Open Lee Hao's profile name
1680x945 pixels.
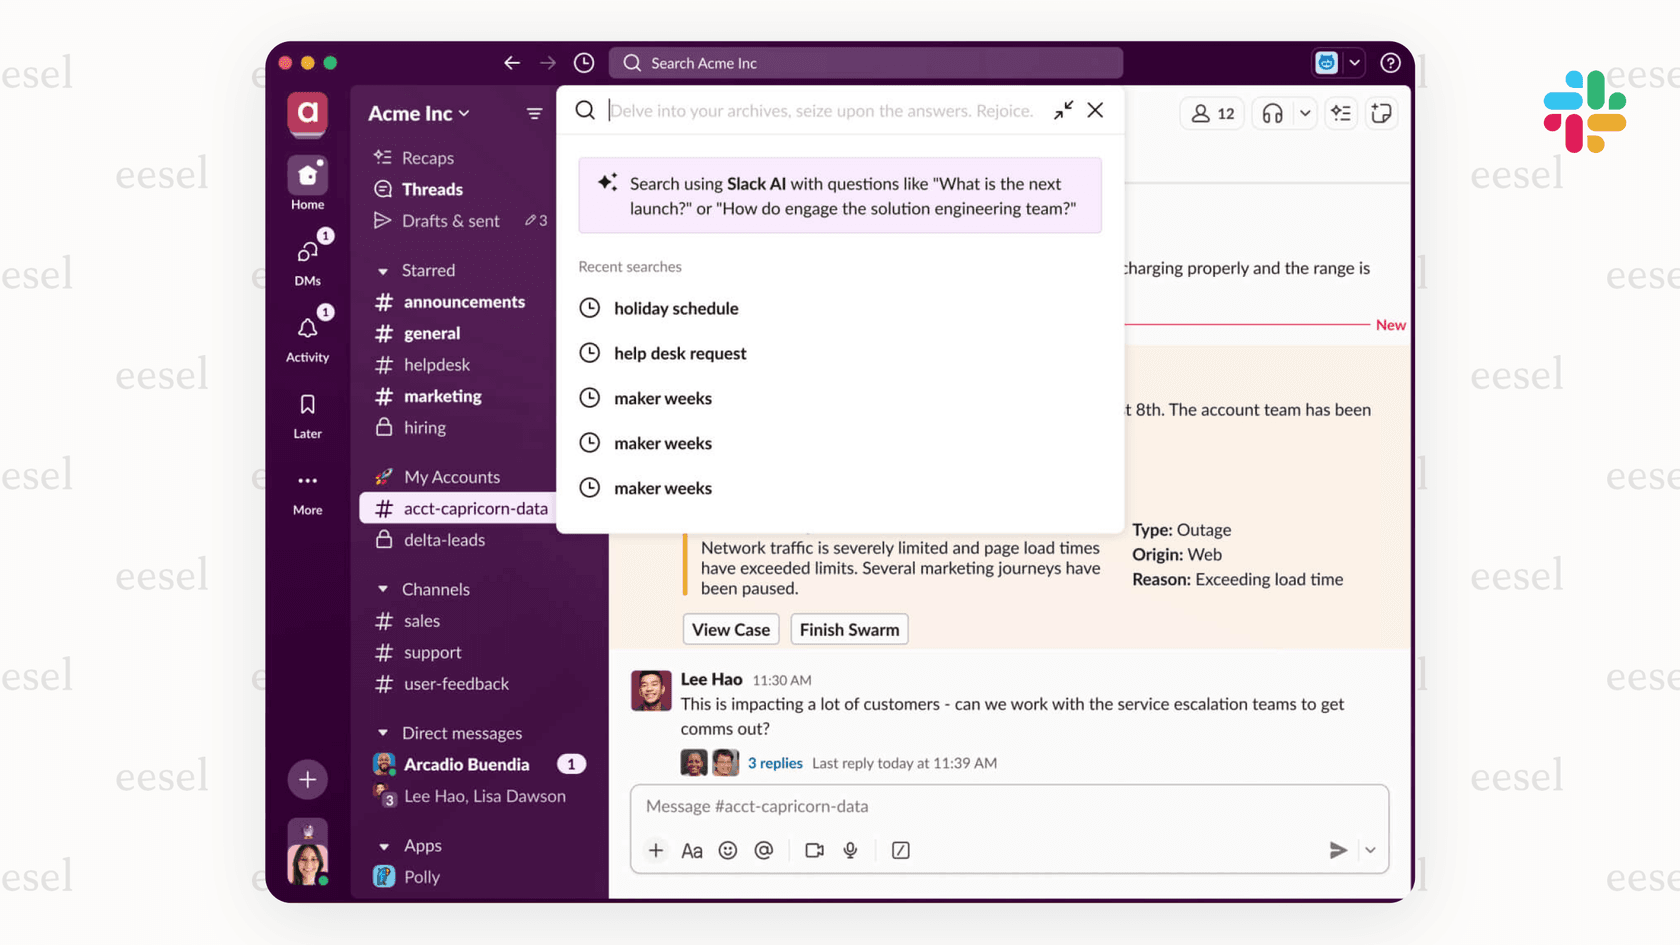pyautogui.click(x=711, y=679)
